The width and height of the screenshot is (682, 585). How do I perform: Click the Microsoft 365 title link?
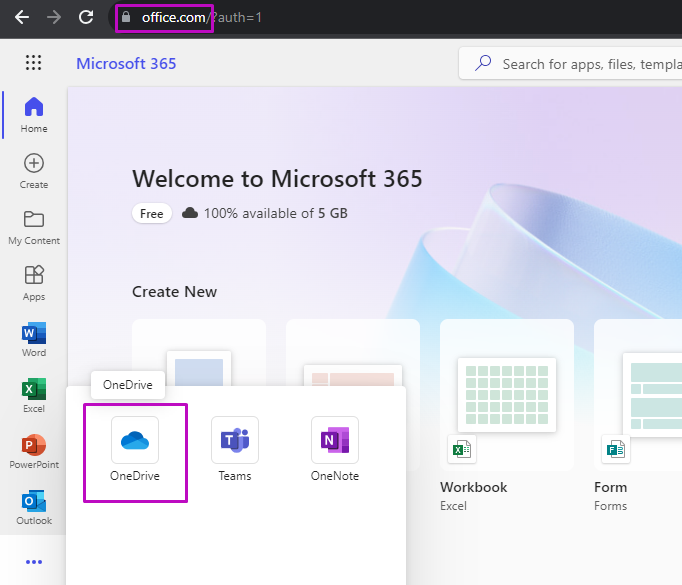click(x=126, y=64)
